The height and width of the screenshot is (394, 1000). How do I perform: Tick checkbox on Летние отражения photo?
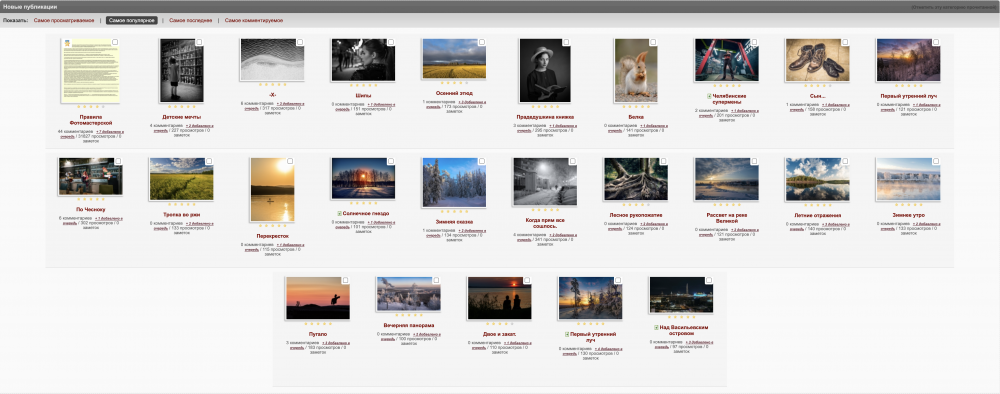(844, 161)
